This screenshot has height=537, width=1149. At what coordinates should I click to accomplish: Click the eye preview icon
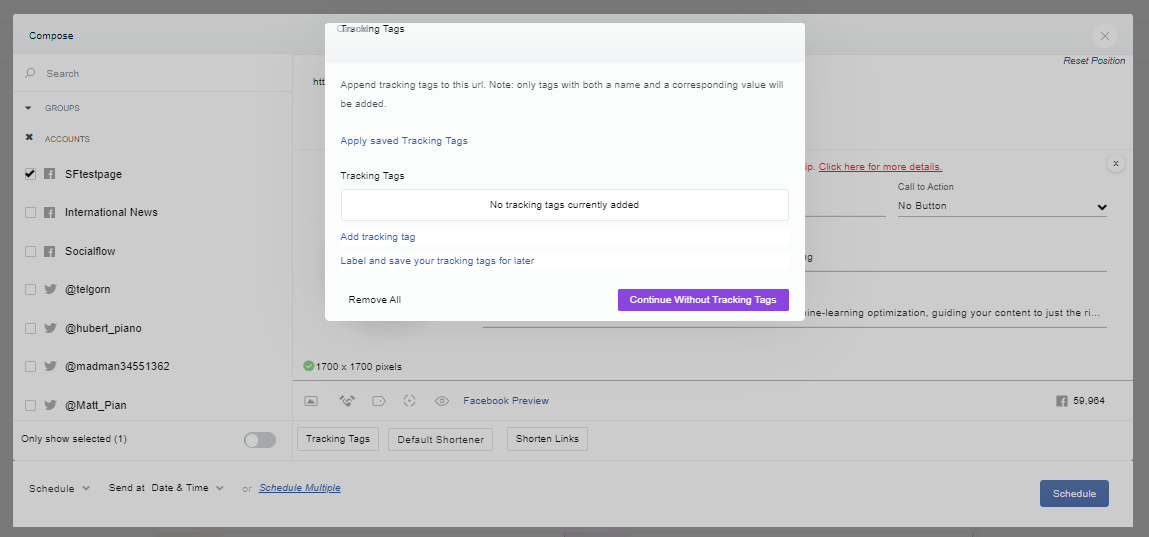point(441,401)
